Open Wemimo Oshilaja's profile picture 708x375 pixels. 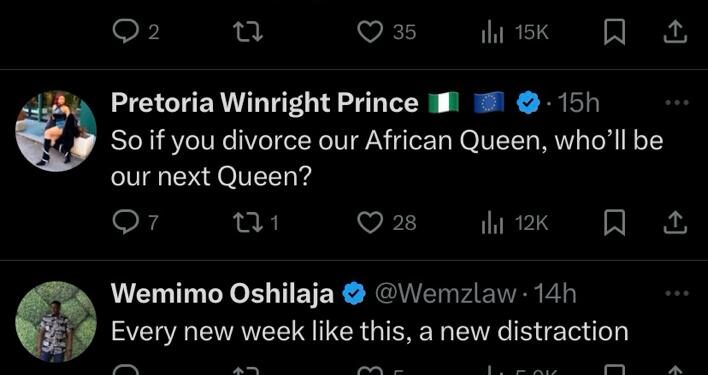click(56, 322)
